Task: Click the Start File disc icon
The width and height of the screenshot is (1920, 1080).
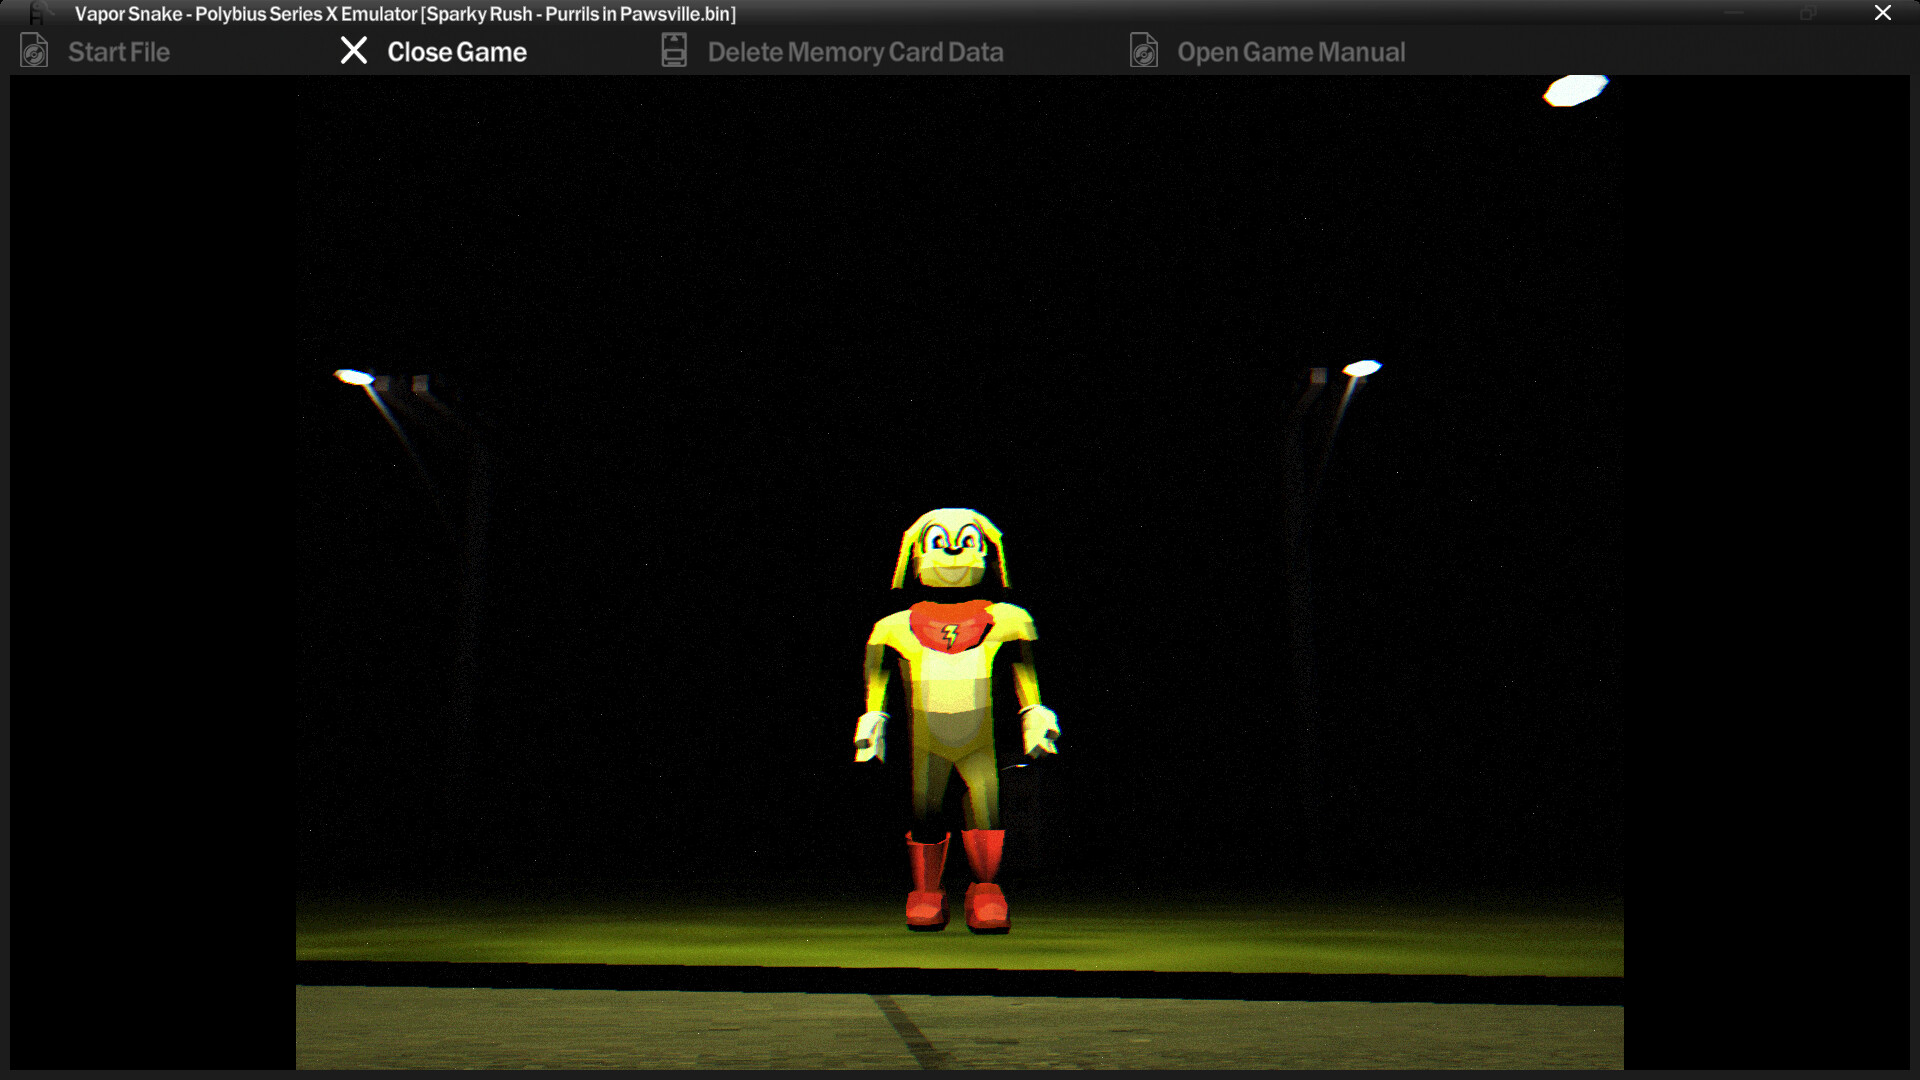Action: 34,51
